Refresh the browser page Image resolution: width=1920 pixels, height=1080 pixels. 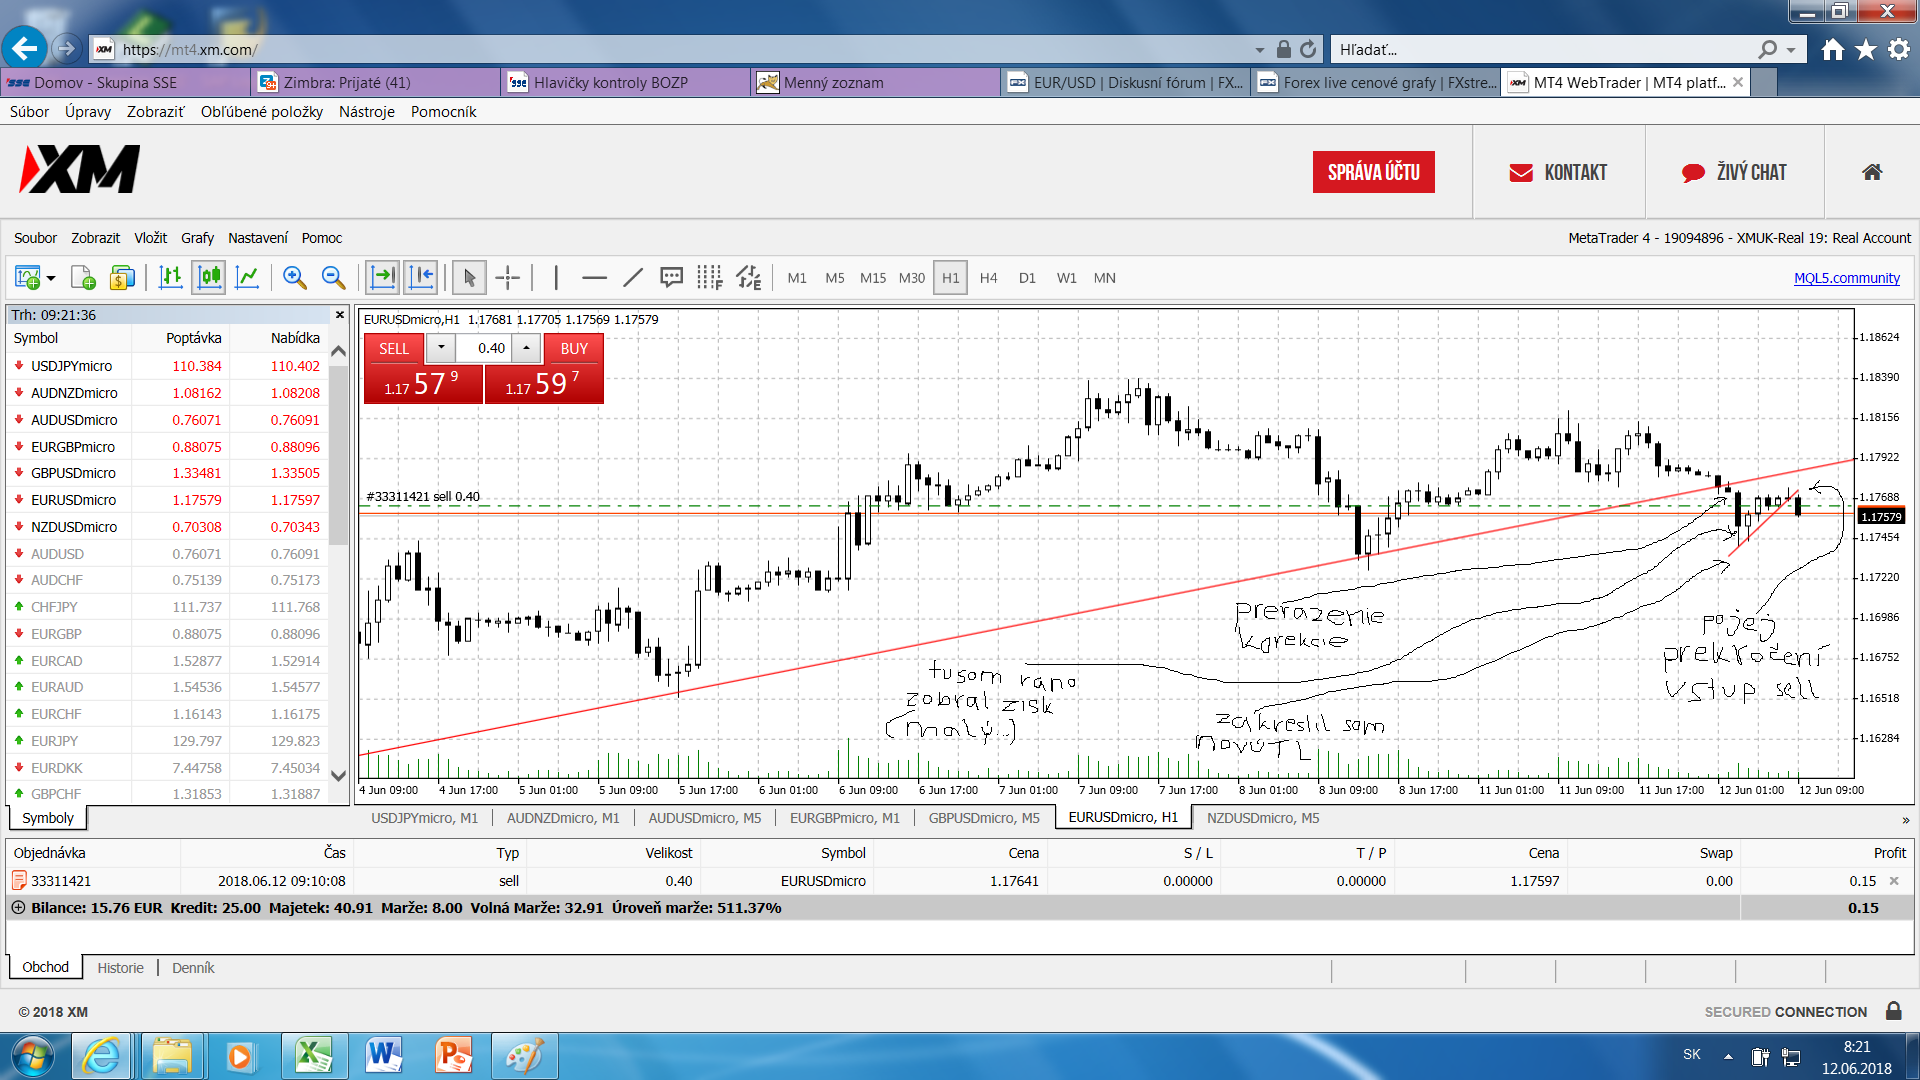point(1308,49)
